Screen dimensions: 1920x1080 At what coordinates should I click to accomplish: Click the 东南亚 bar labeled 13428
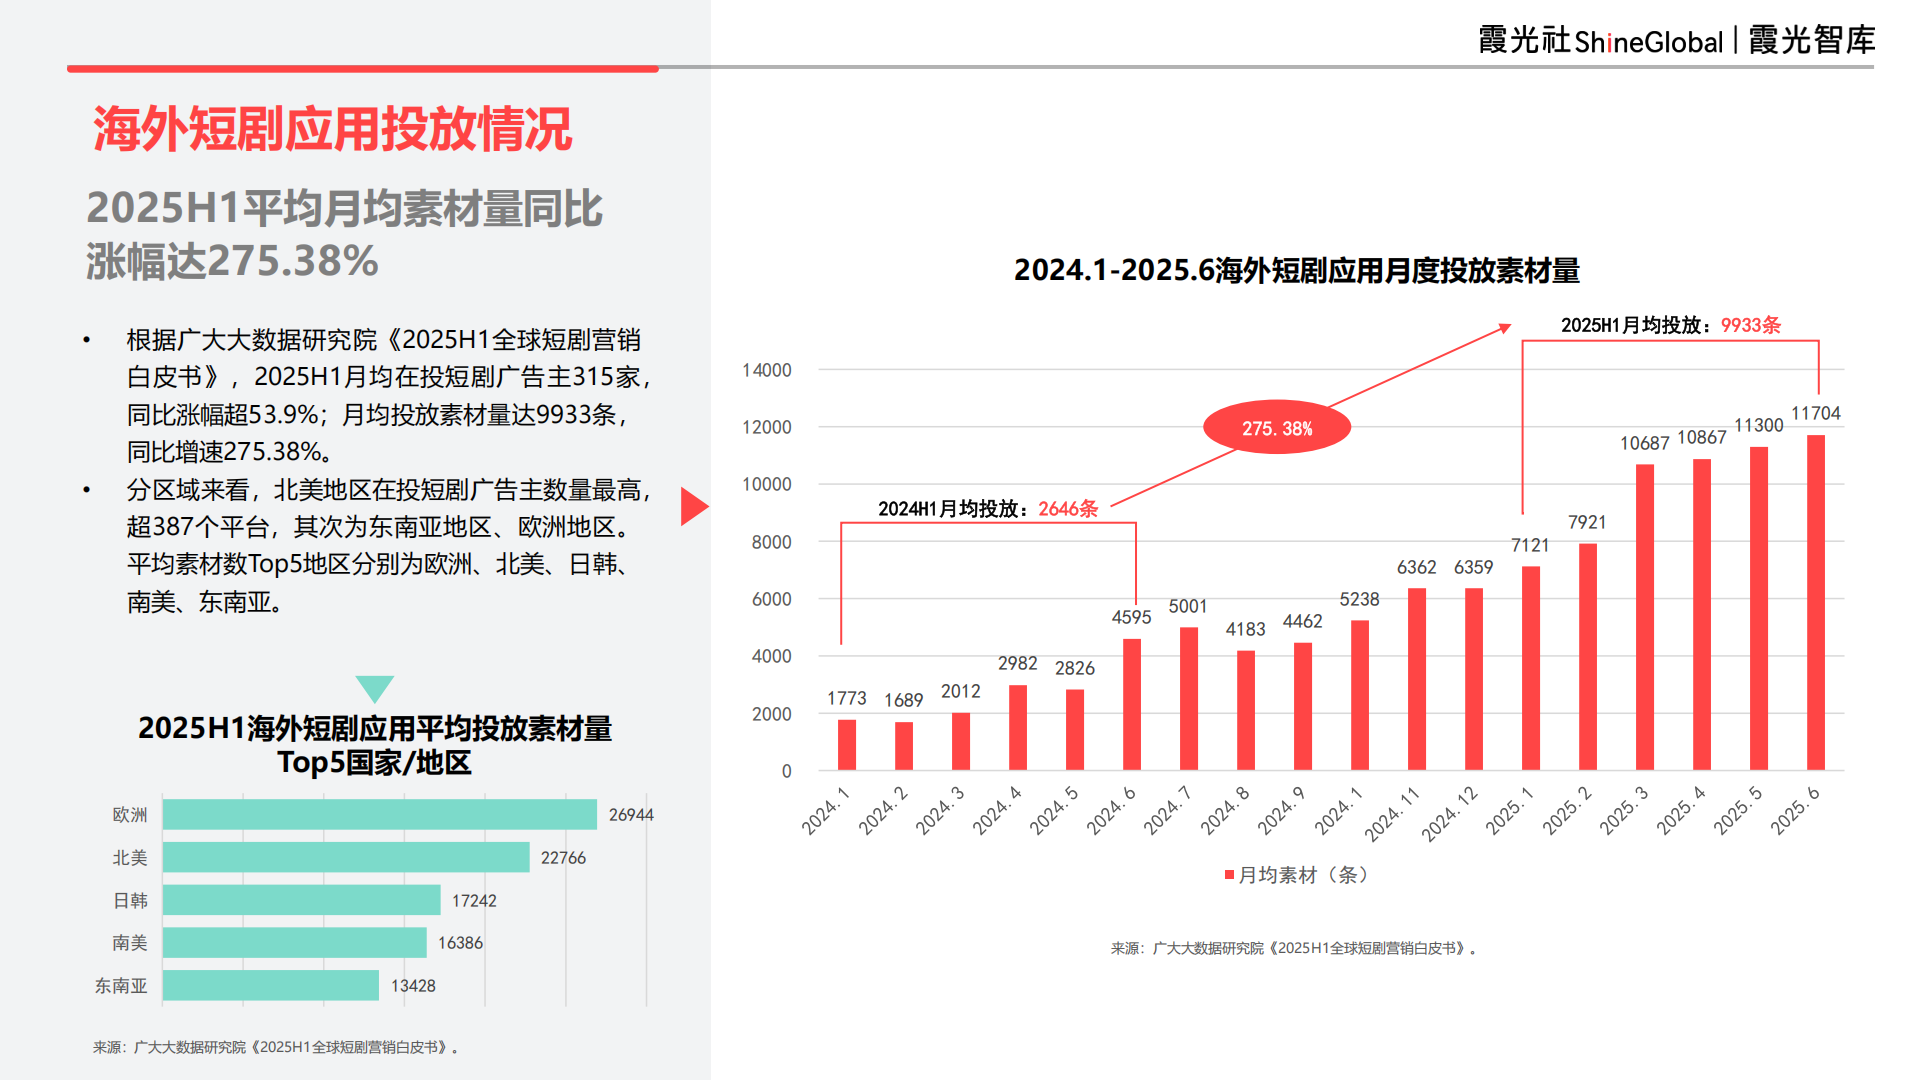[270, 985]
